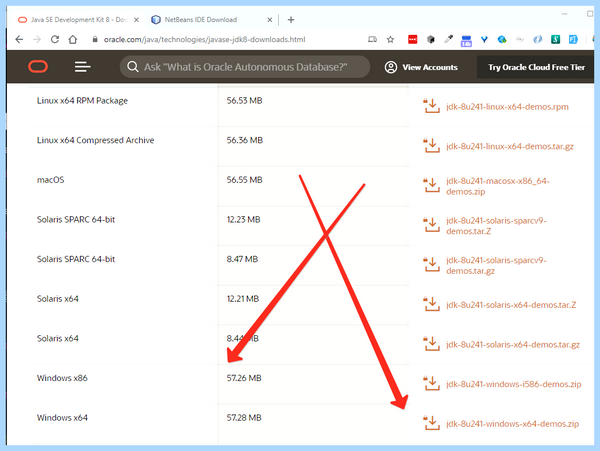This screenshot has height=451, width=600.
Task: Select the Windows x64 row label
Action: pos(62,418)
